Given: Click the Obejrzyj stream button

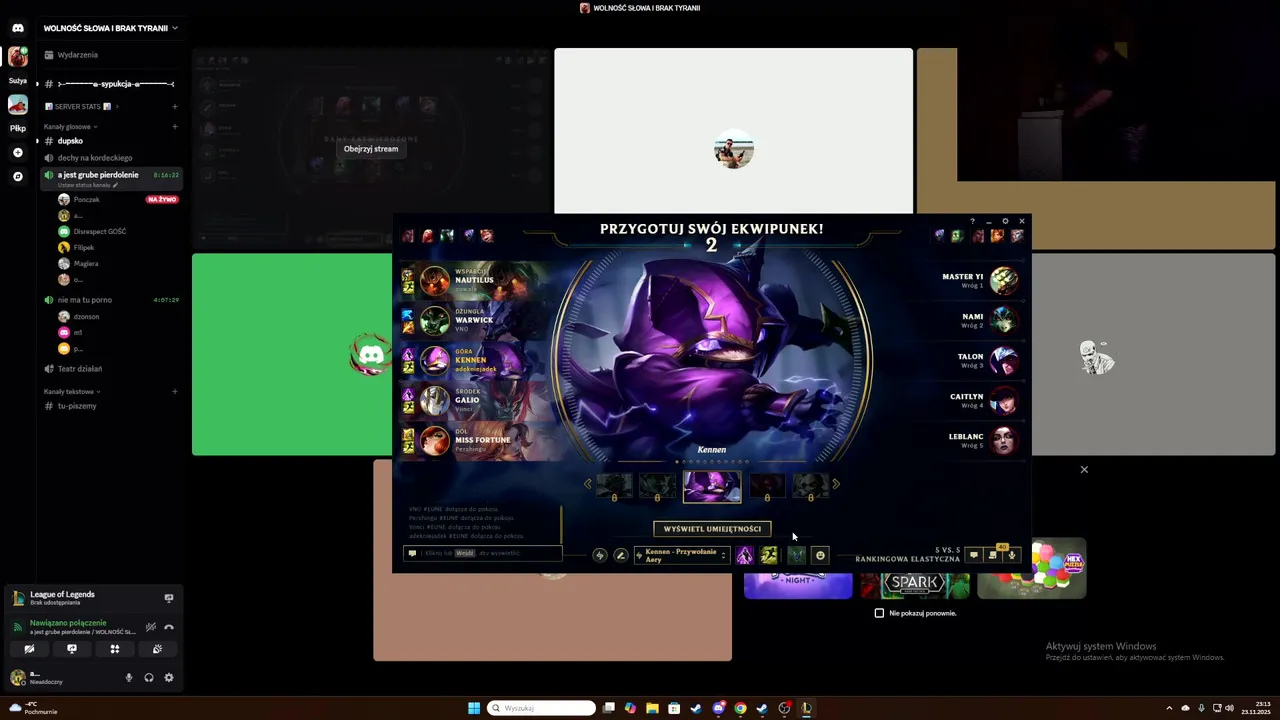Looking at the screenshot, I should click(371, 149).
